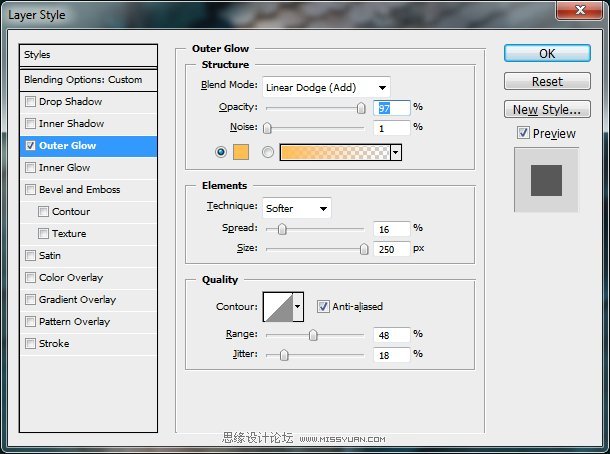Enable the Satin checkbox
The height and width of the screenshot is (454, 610).
(30, 256)
